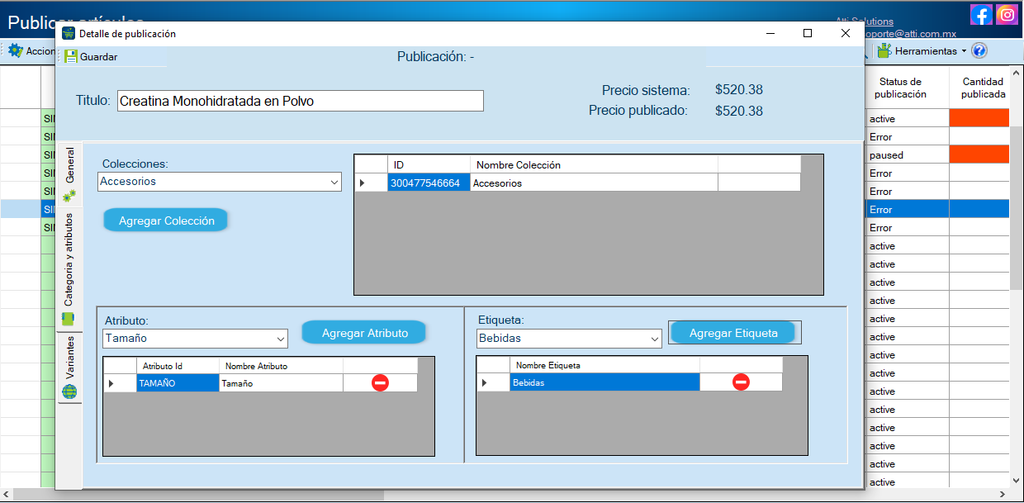Select the Bebidas label row cell
The image size is (1024, 503).
click(x=605, y=383)
